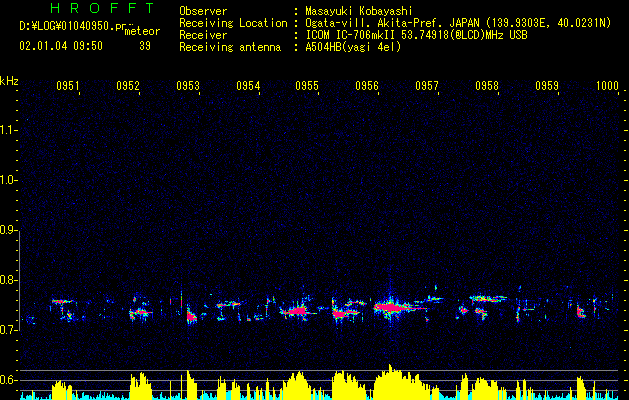Image resolution: width=629 pixels, height=400 pixels.
Task: Click the ICOM IC-706mkII frequency text
Action: 416,35
